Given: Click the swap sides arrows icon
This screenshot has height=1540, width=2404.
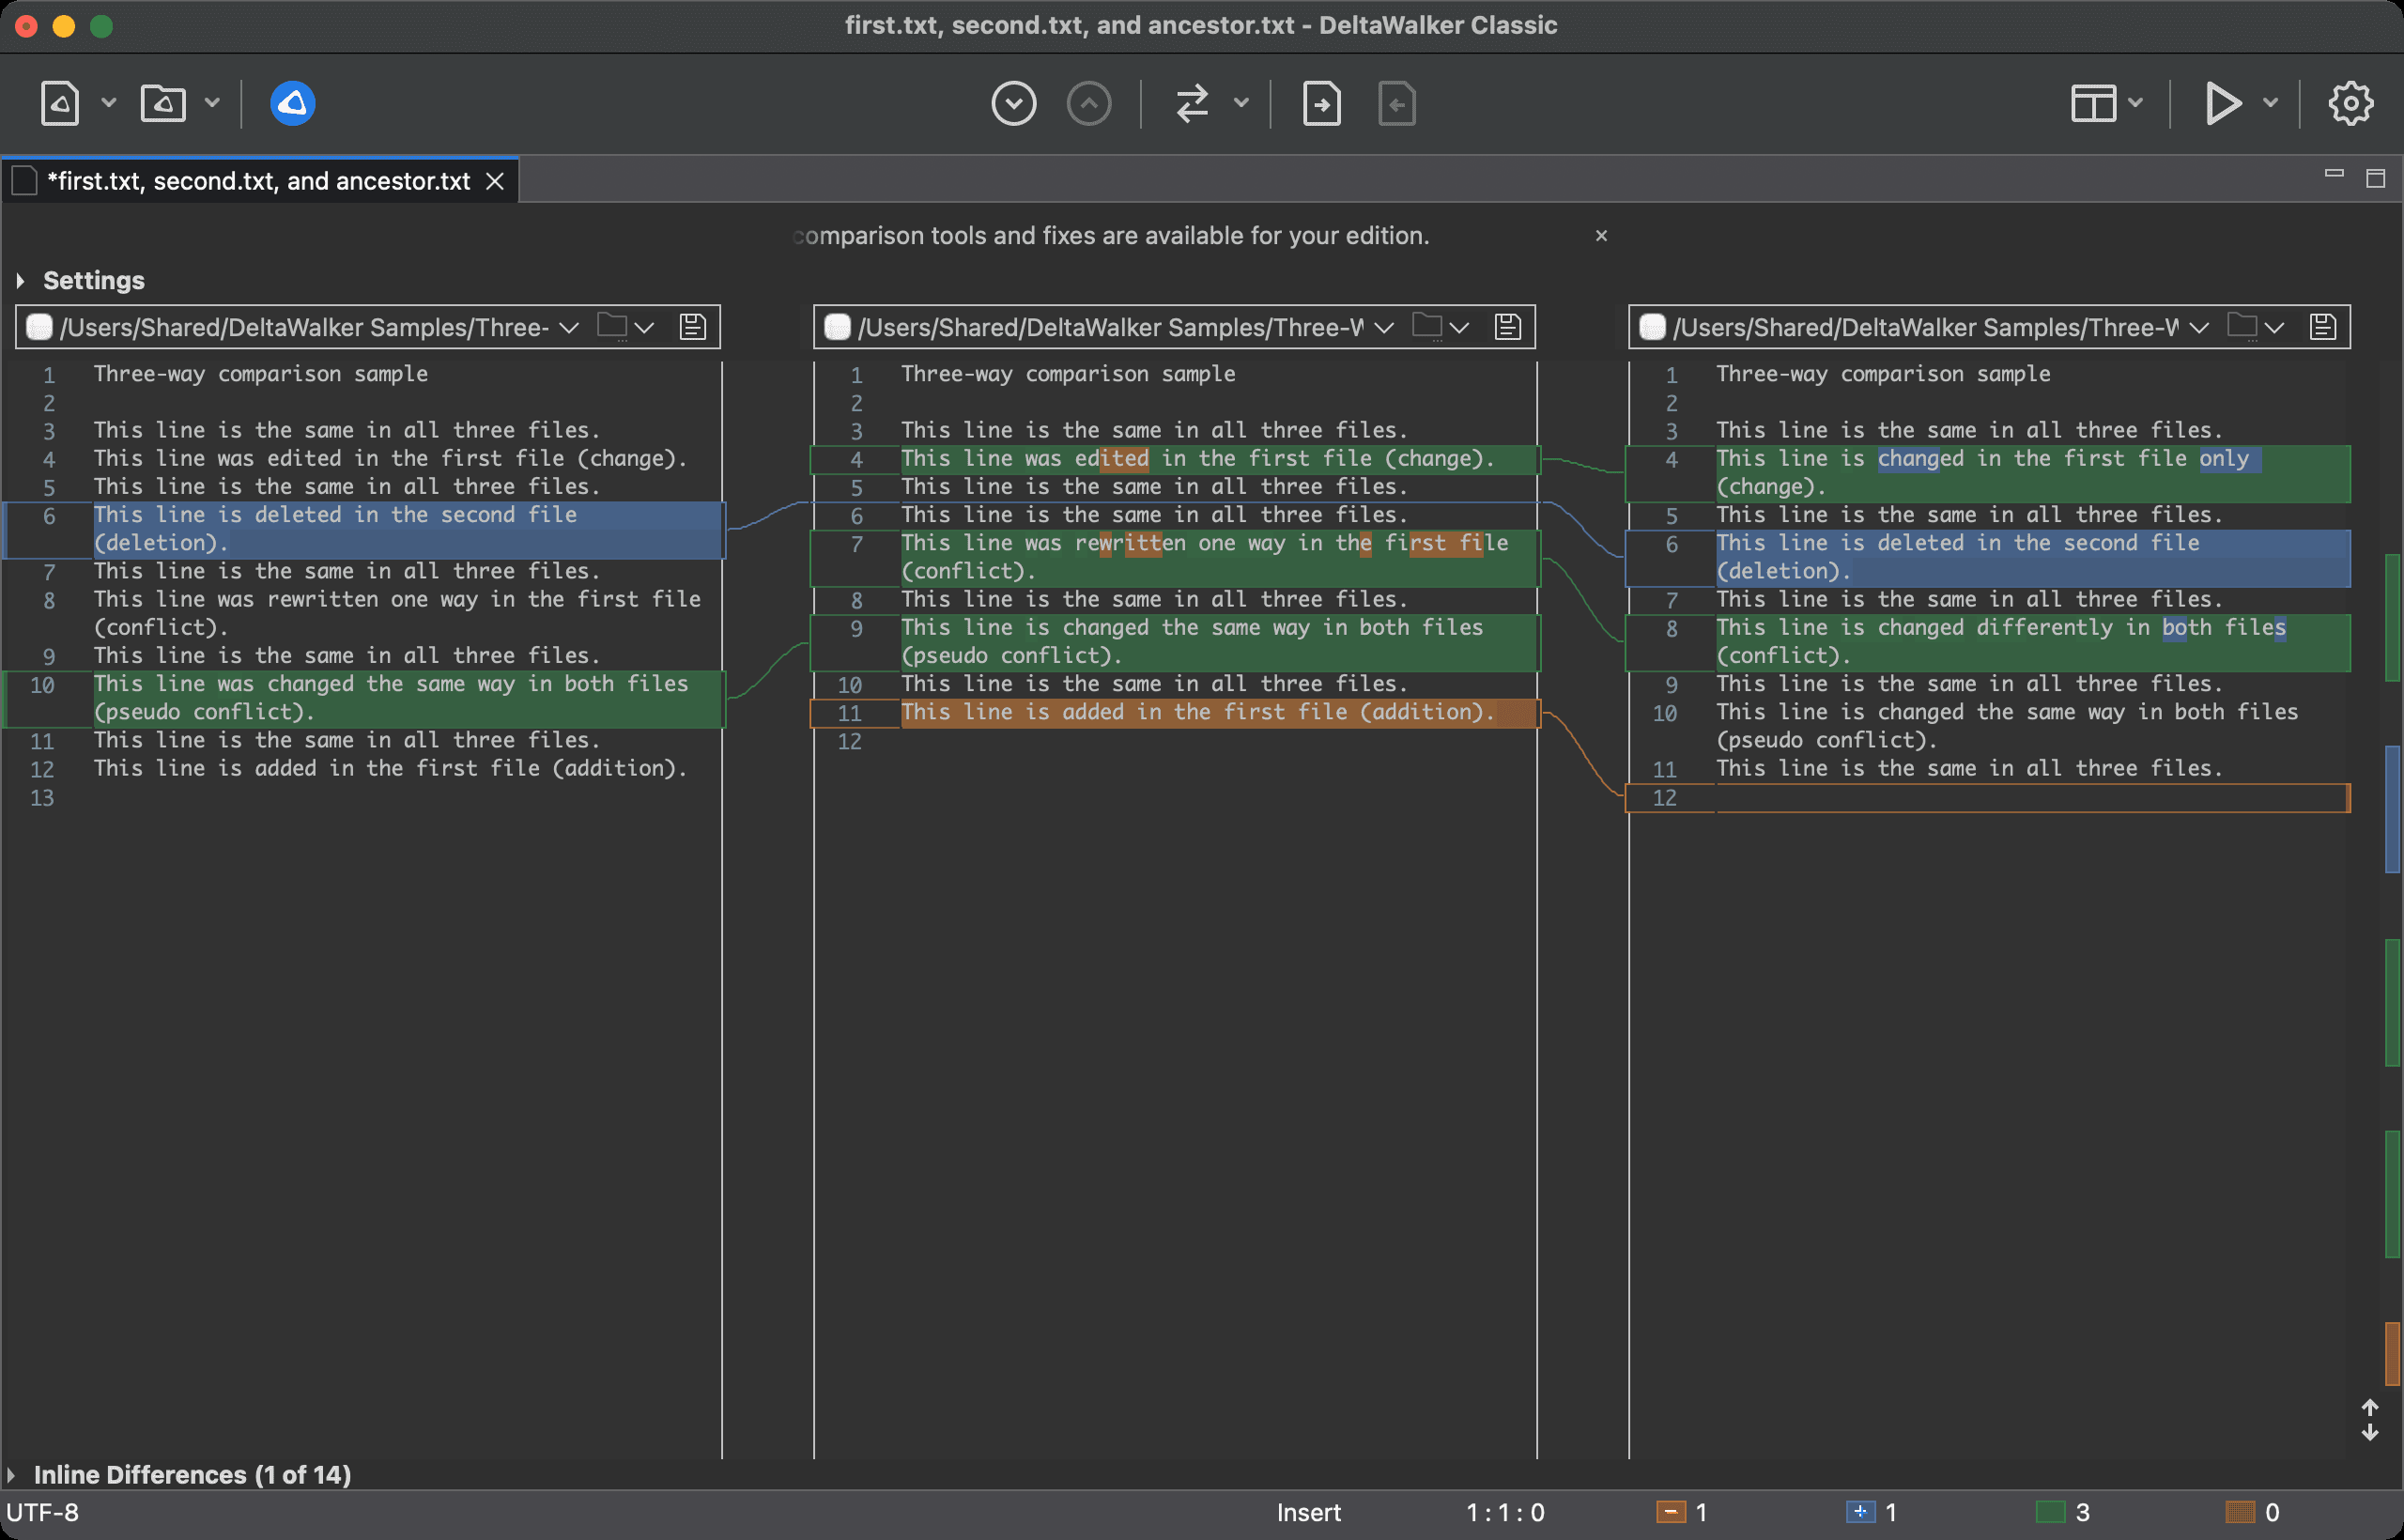Looking at the screenshot, I should [1192, 103].
